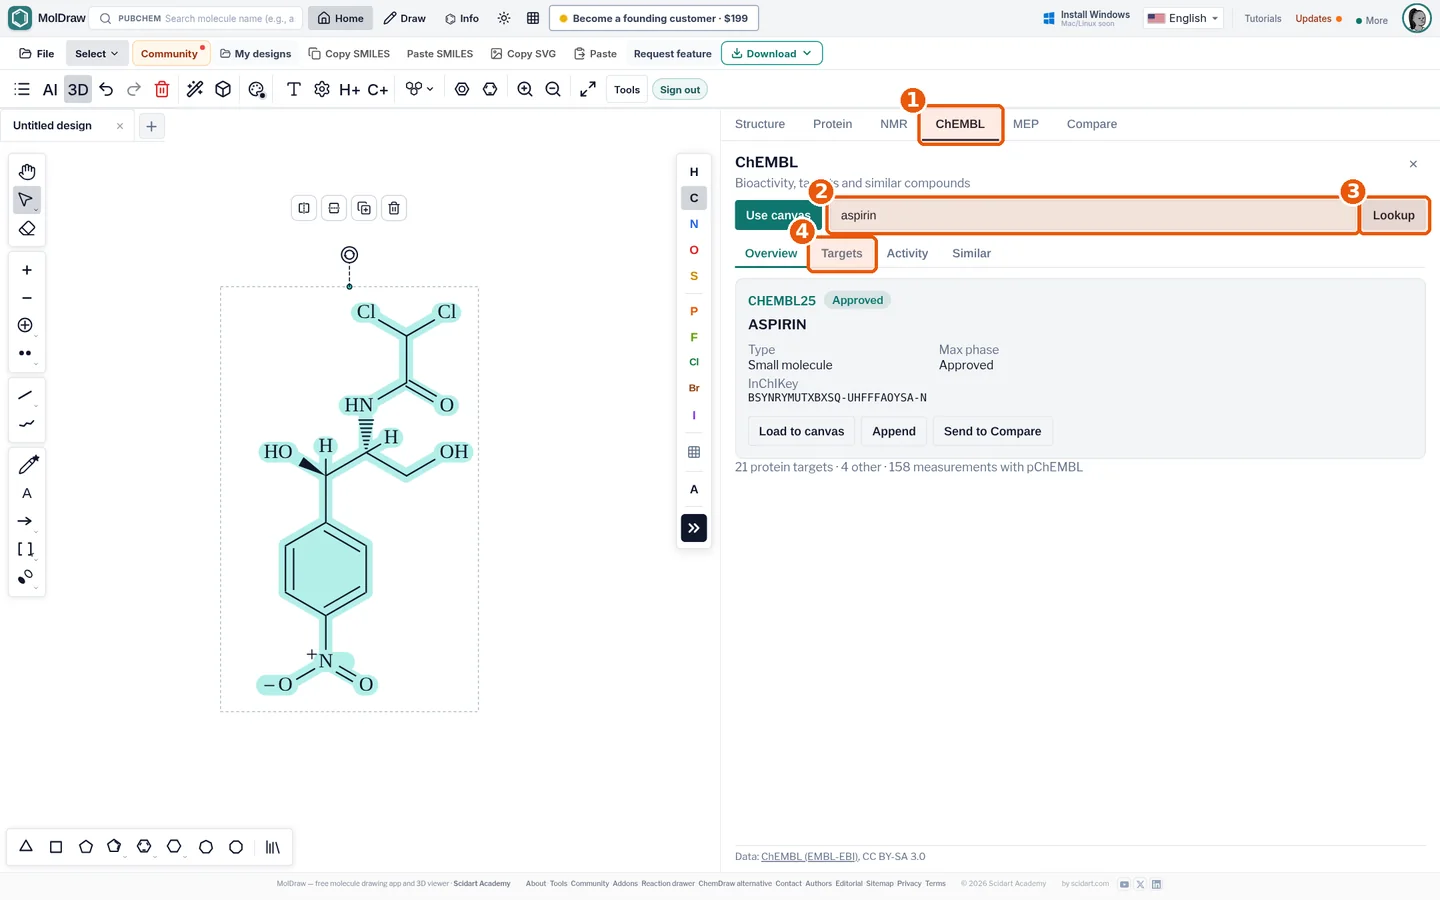Expand the element palette double-chevron button
Screen dimensions: 1440x900
694,528
